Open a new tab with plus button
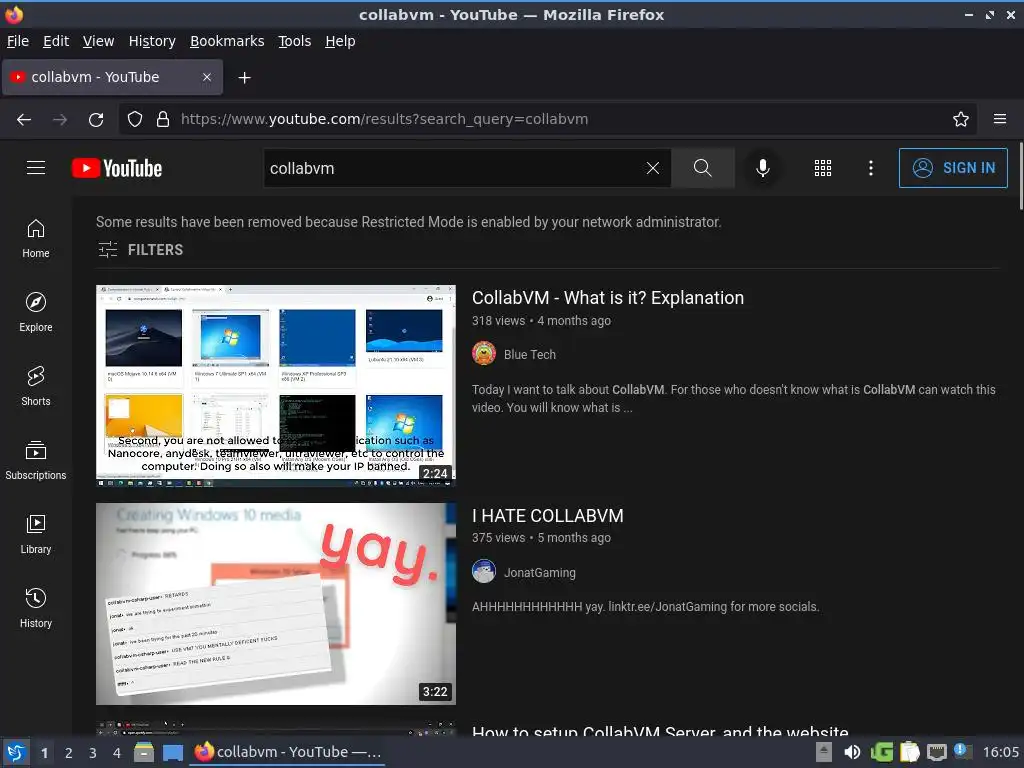This screenshot has height=768, width=1024. [244, 78]
